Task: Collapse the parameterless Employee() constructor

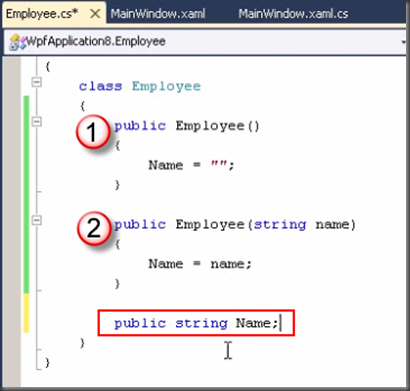Action: pos(37,121)
